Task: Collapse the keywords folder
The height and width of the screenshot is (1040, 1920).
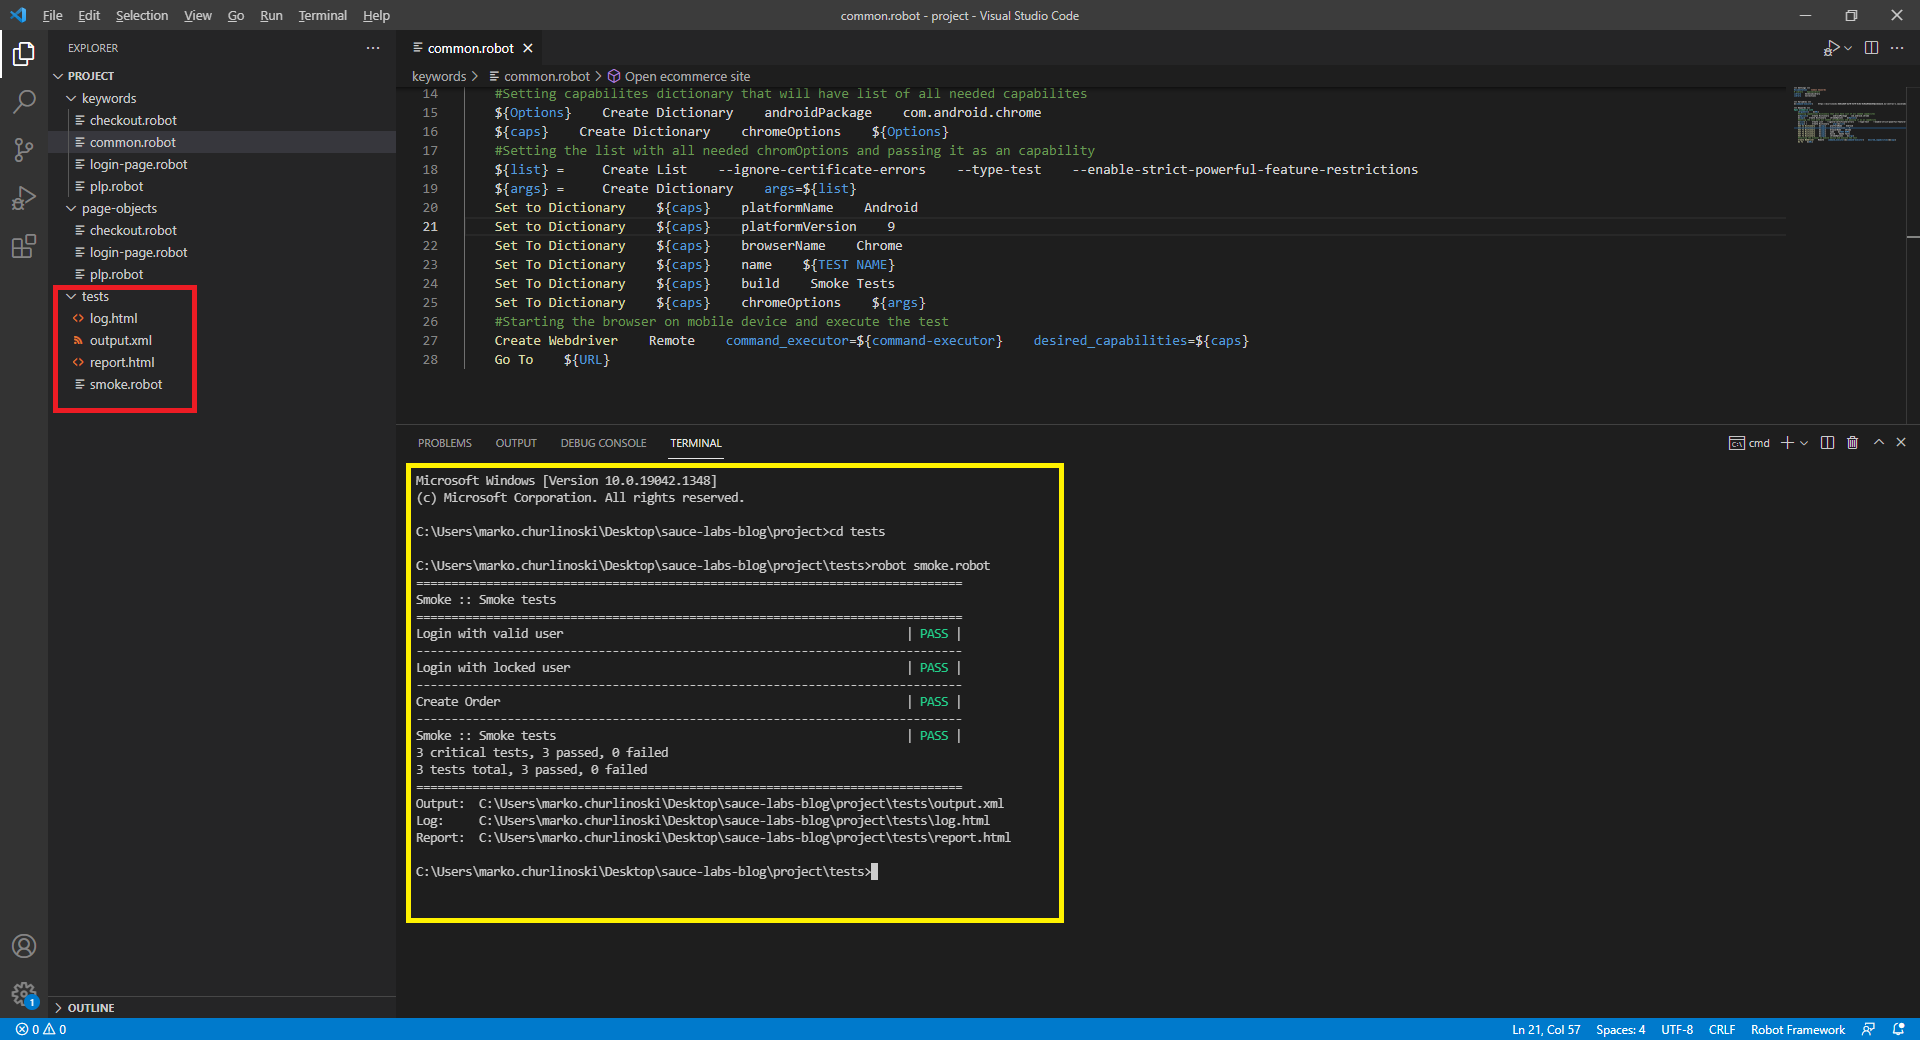Action: (x=71, y=98)
